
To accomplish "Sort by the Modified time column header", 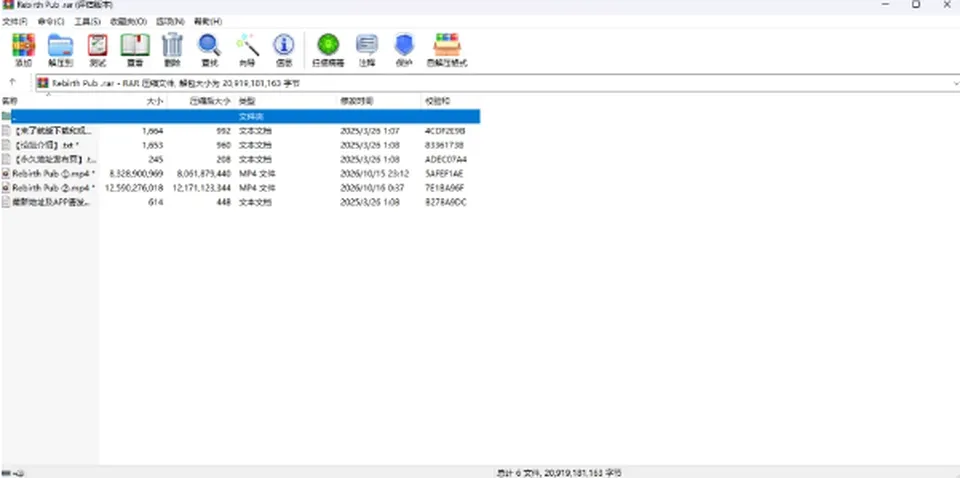I will 379,101.
